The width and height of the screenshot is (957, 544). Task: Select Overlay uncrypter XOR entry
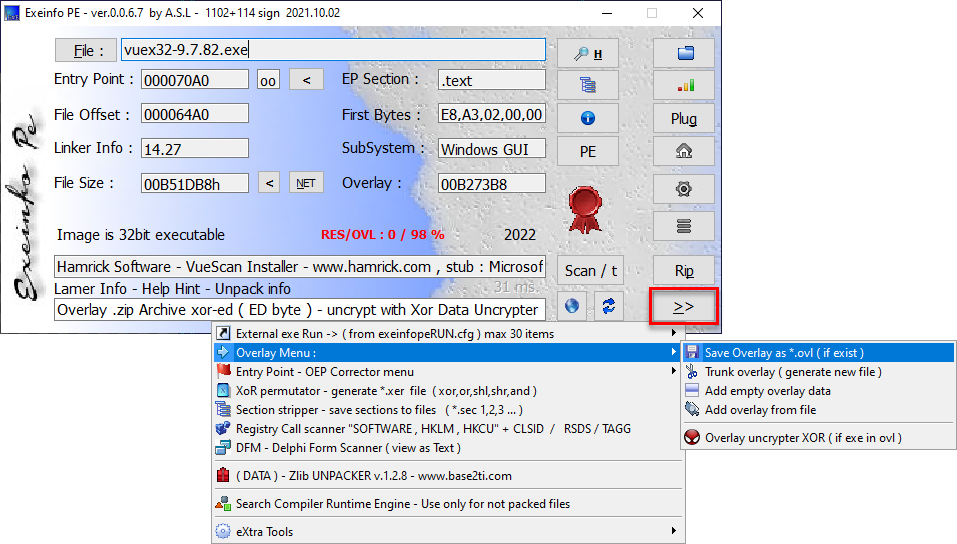point(818,437)
